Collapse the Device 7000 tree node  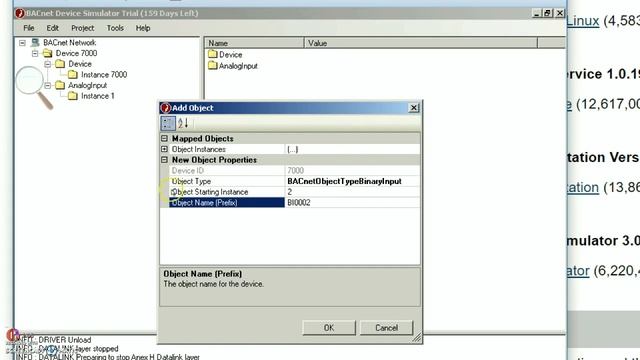click(35, 53)
